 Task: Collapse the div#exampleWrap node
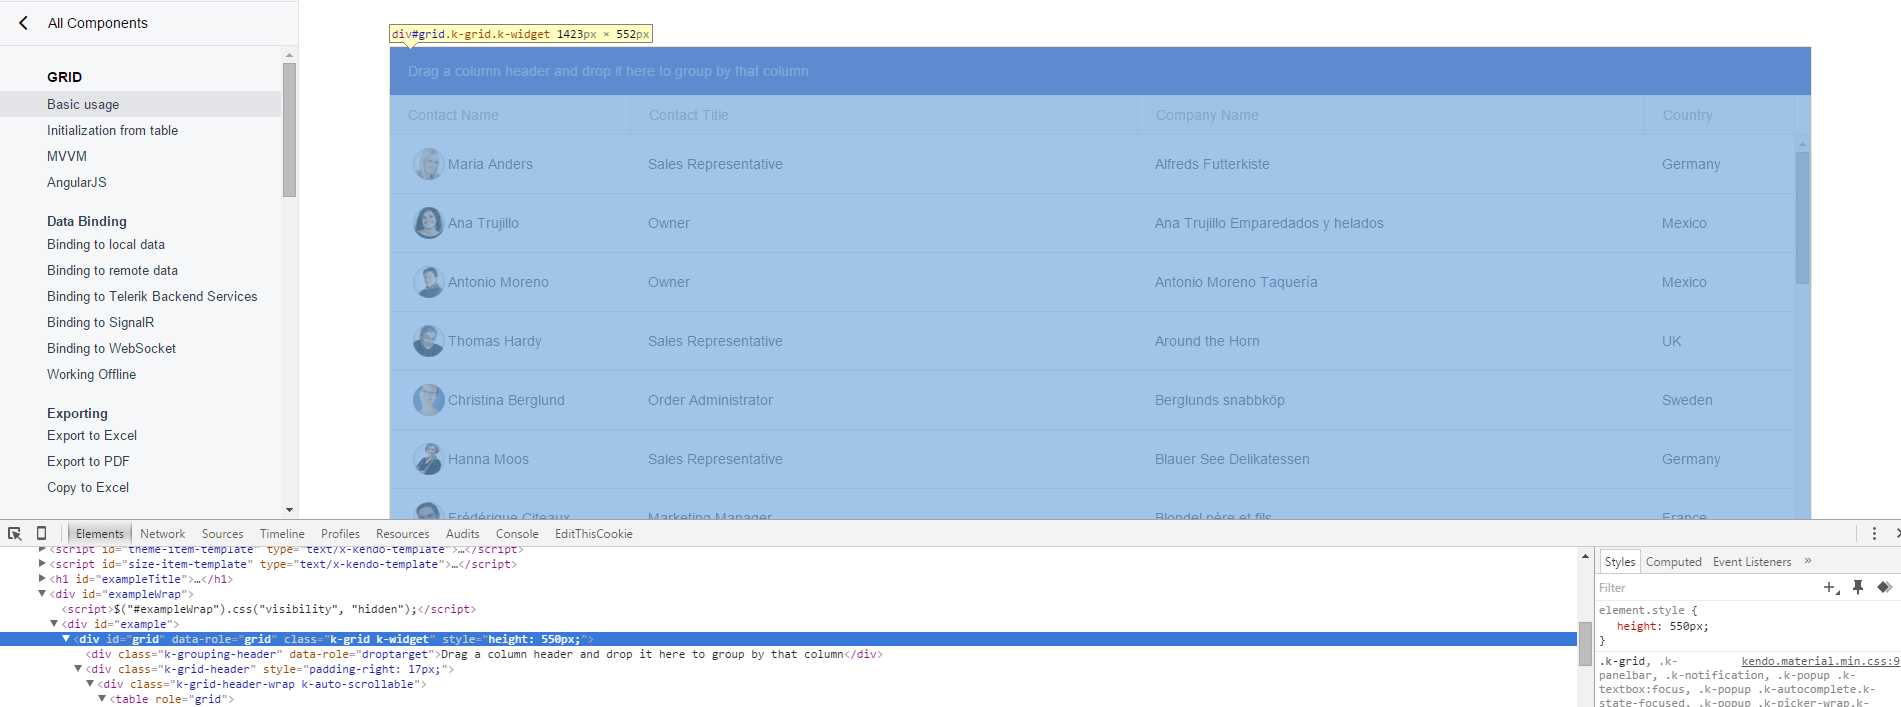pyautogui.click(x=42, y=594)
